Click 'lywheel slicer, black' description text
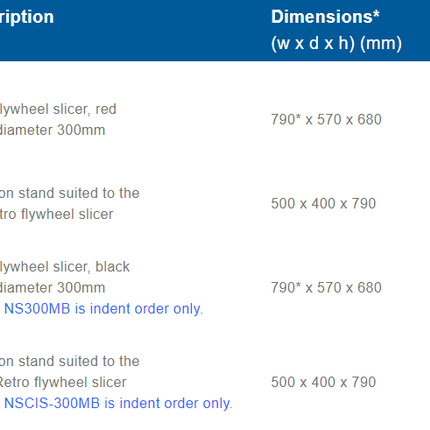The height and width of the screenshot is (430, 430). pos(65,267)
